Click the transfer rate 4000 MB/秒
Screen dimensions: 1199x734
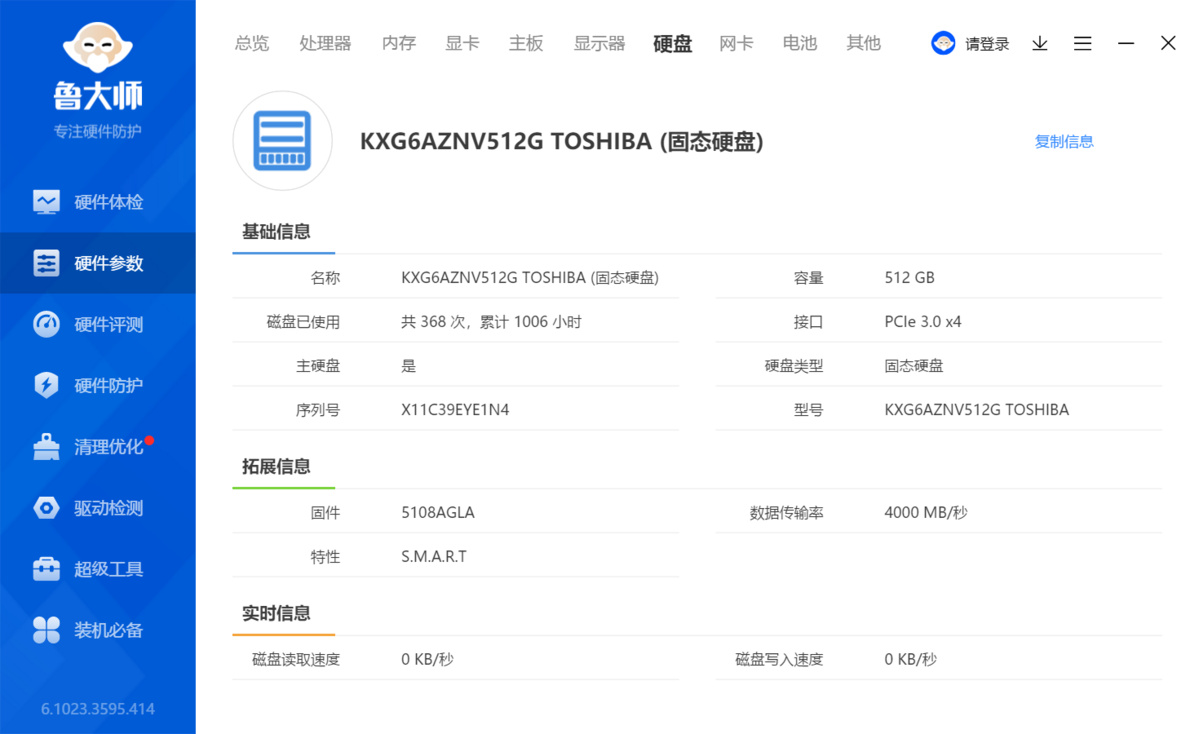pyautogui.click(x=926, y=512)
